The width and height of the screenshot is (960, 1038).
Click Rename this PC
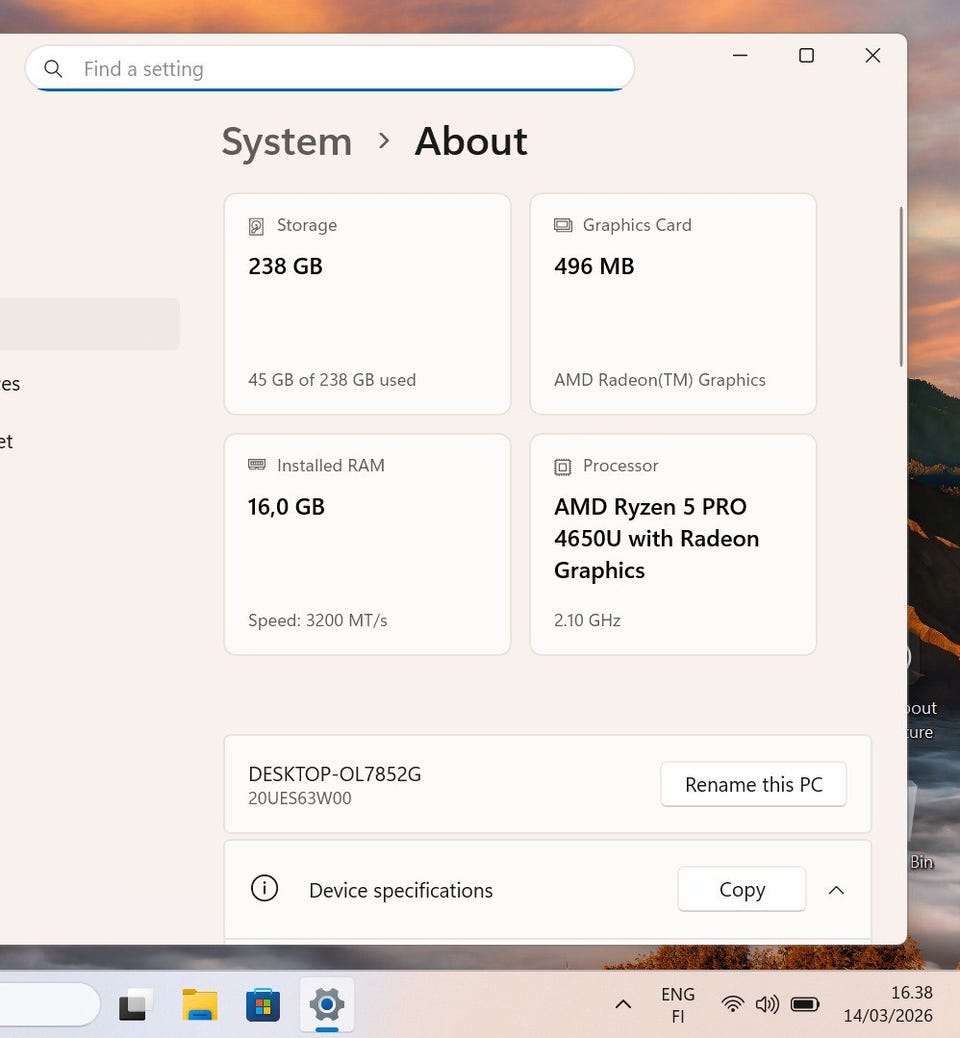coord(753,785)
